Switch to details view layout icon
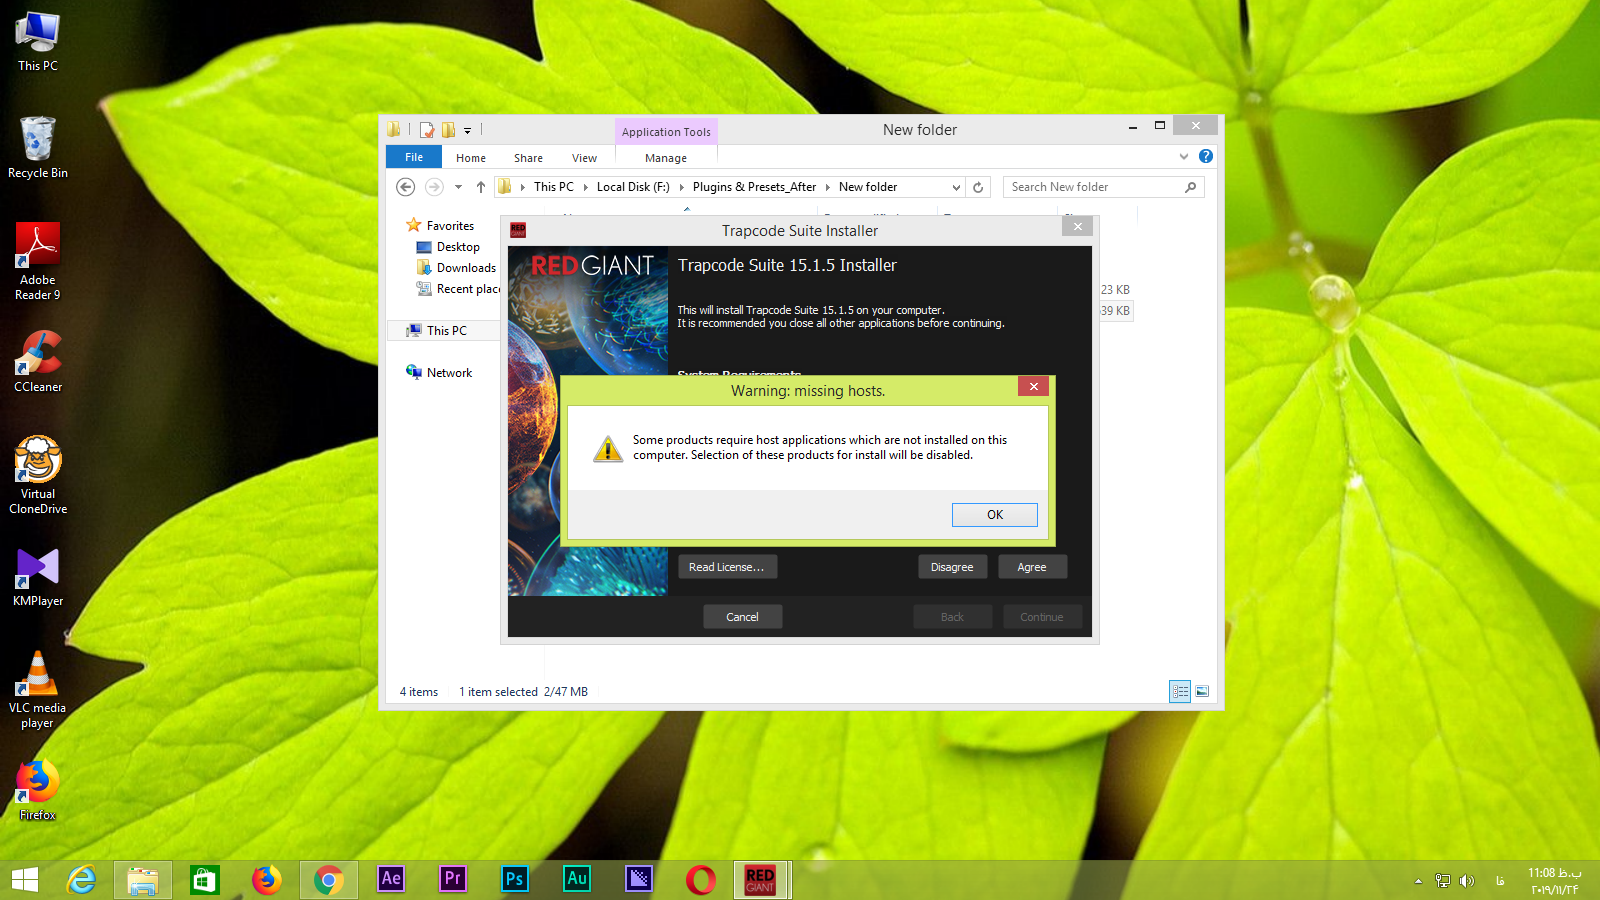 (x=1180, y=691)
